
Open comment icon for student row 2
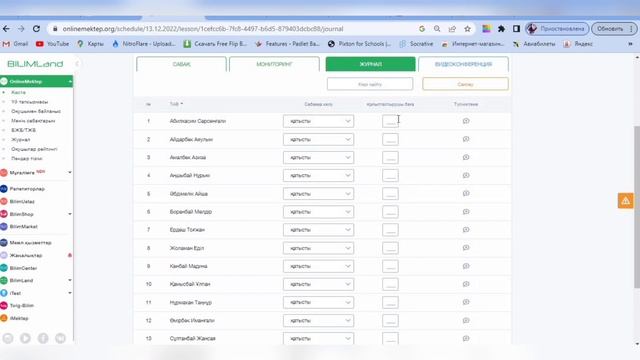(466, 139)
